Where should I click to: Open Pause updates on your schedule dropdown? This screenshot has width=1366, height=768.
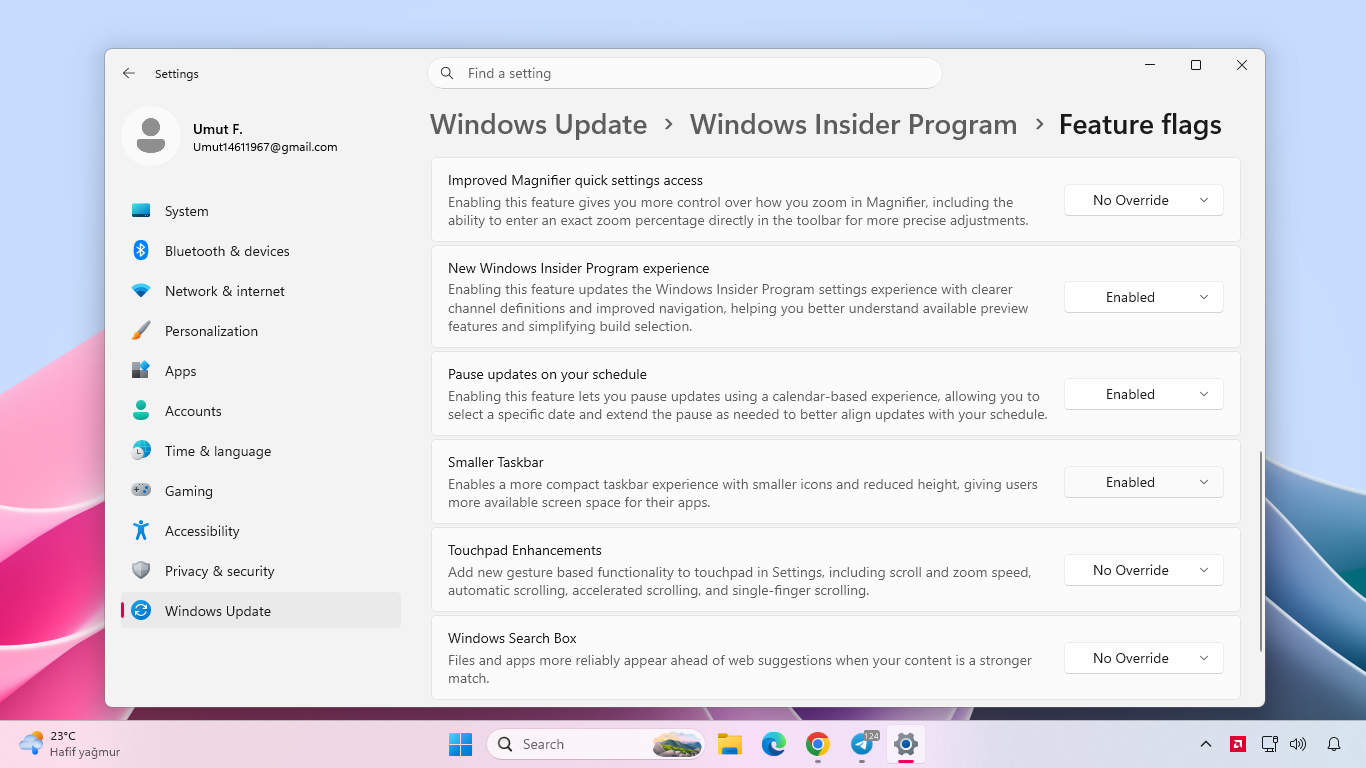1144,394
